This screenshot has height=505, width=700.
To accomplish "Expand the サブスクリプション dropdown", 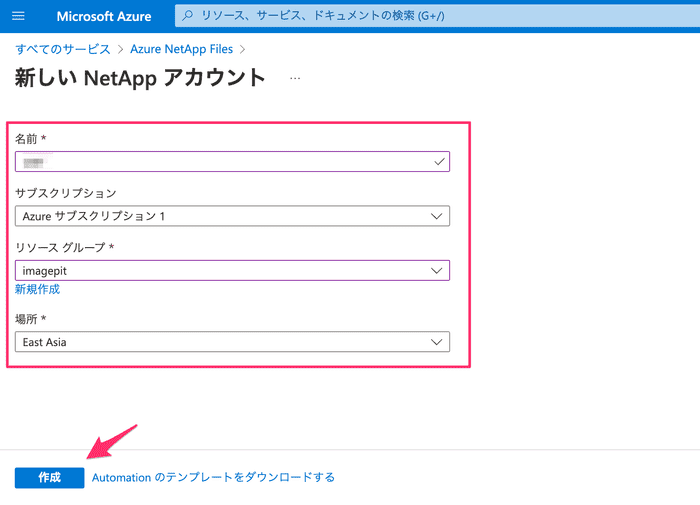I will tap(232, 216).
